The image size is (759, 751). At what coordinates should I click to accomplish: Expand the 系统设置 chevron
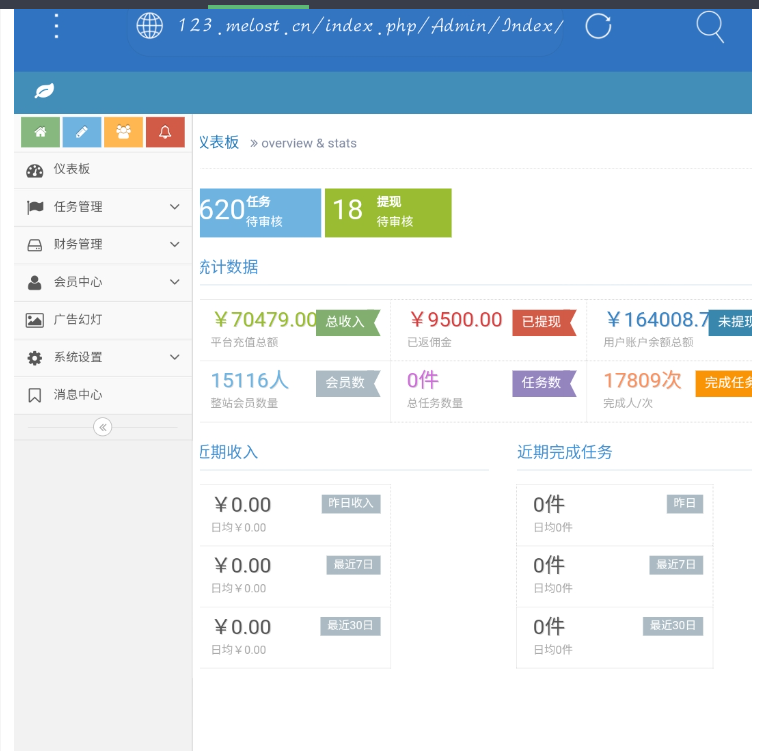175,357
